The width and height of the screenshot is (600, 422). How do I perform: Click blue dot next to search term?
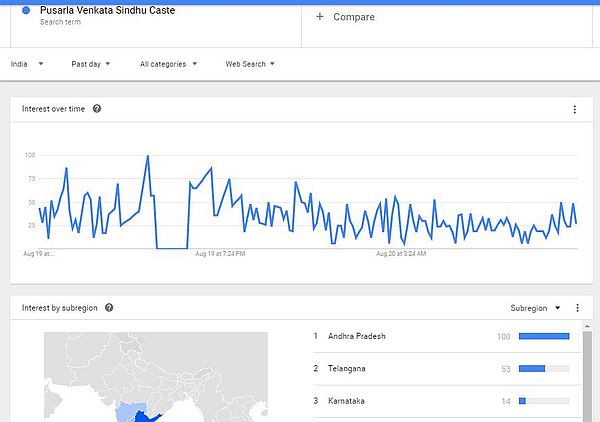(26, 10)
